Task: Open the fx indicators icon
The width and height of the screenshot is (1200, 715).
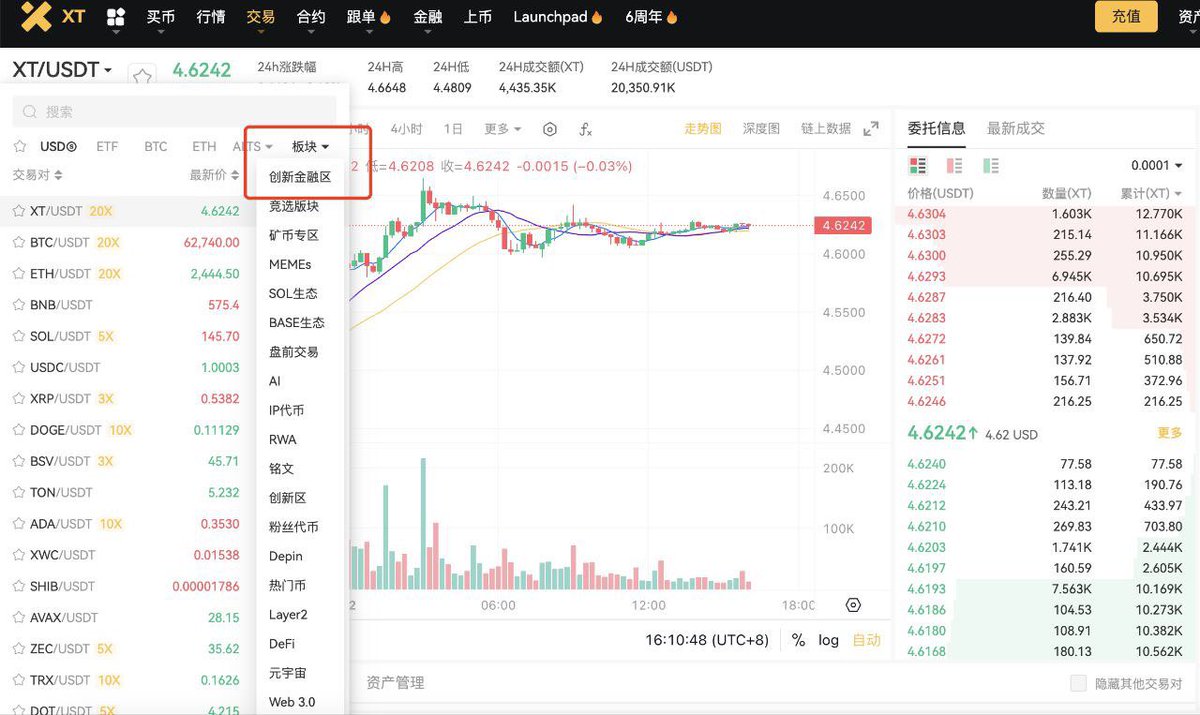Action: point(586,129)
